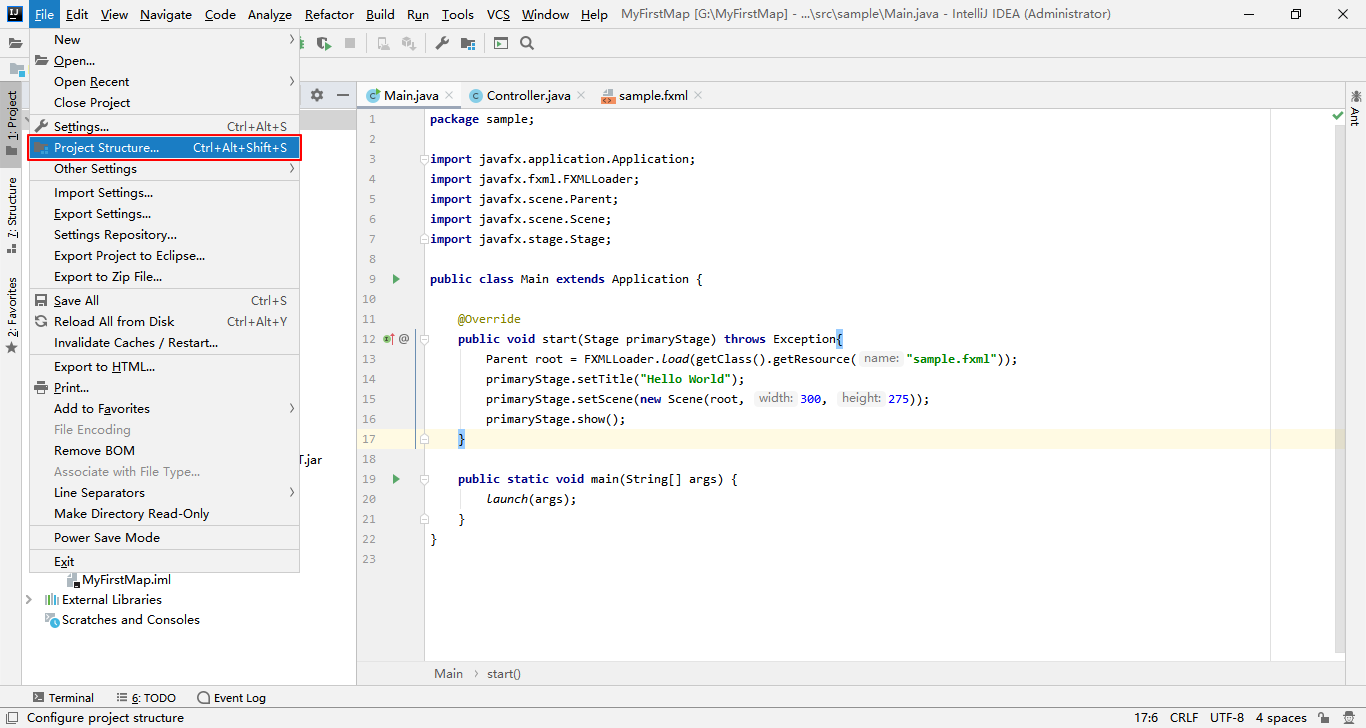Screen dimensions: 1366x728
Task: Choose Reload All from Disk
Action: [164, 321]
